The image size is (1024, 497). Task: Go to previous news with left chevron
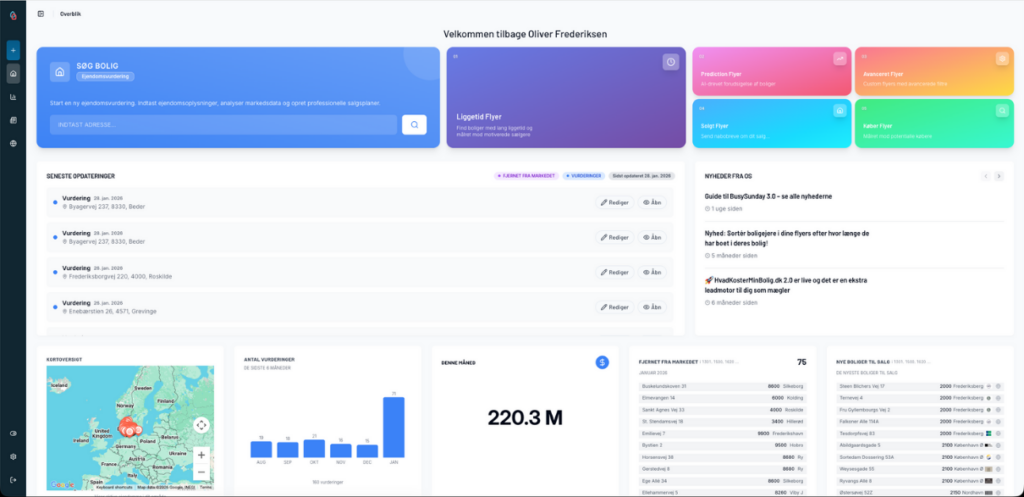point(985,176)
